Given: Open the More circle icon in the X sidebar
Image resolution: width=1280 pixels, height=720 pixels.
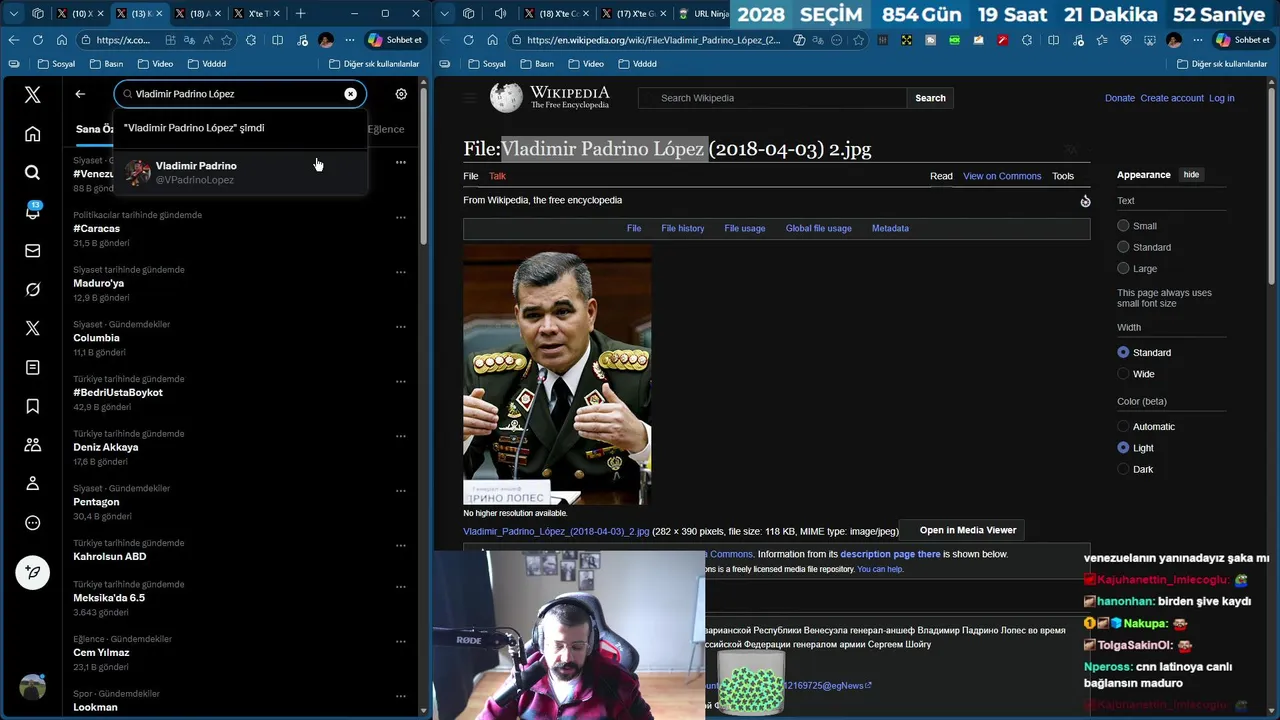Looking at the screenshot, I should coord(32,523).
